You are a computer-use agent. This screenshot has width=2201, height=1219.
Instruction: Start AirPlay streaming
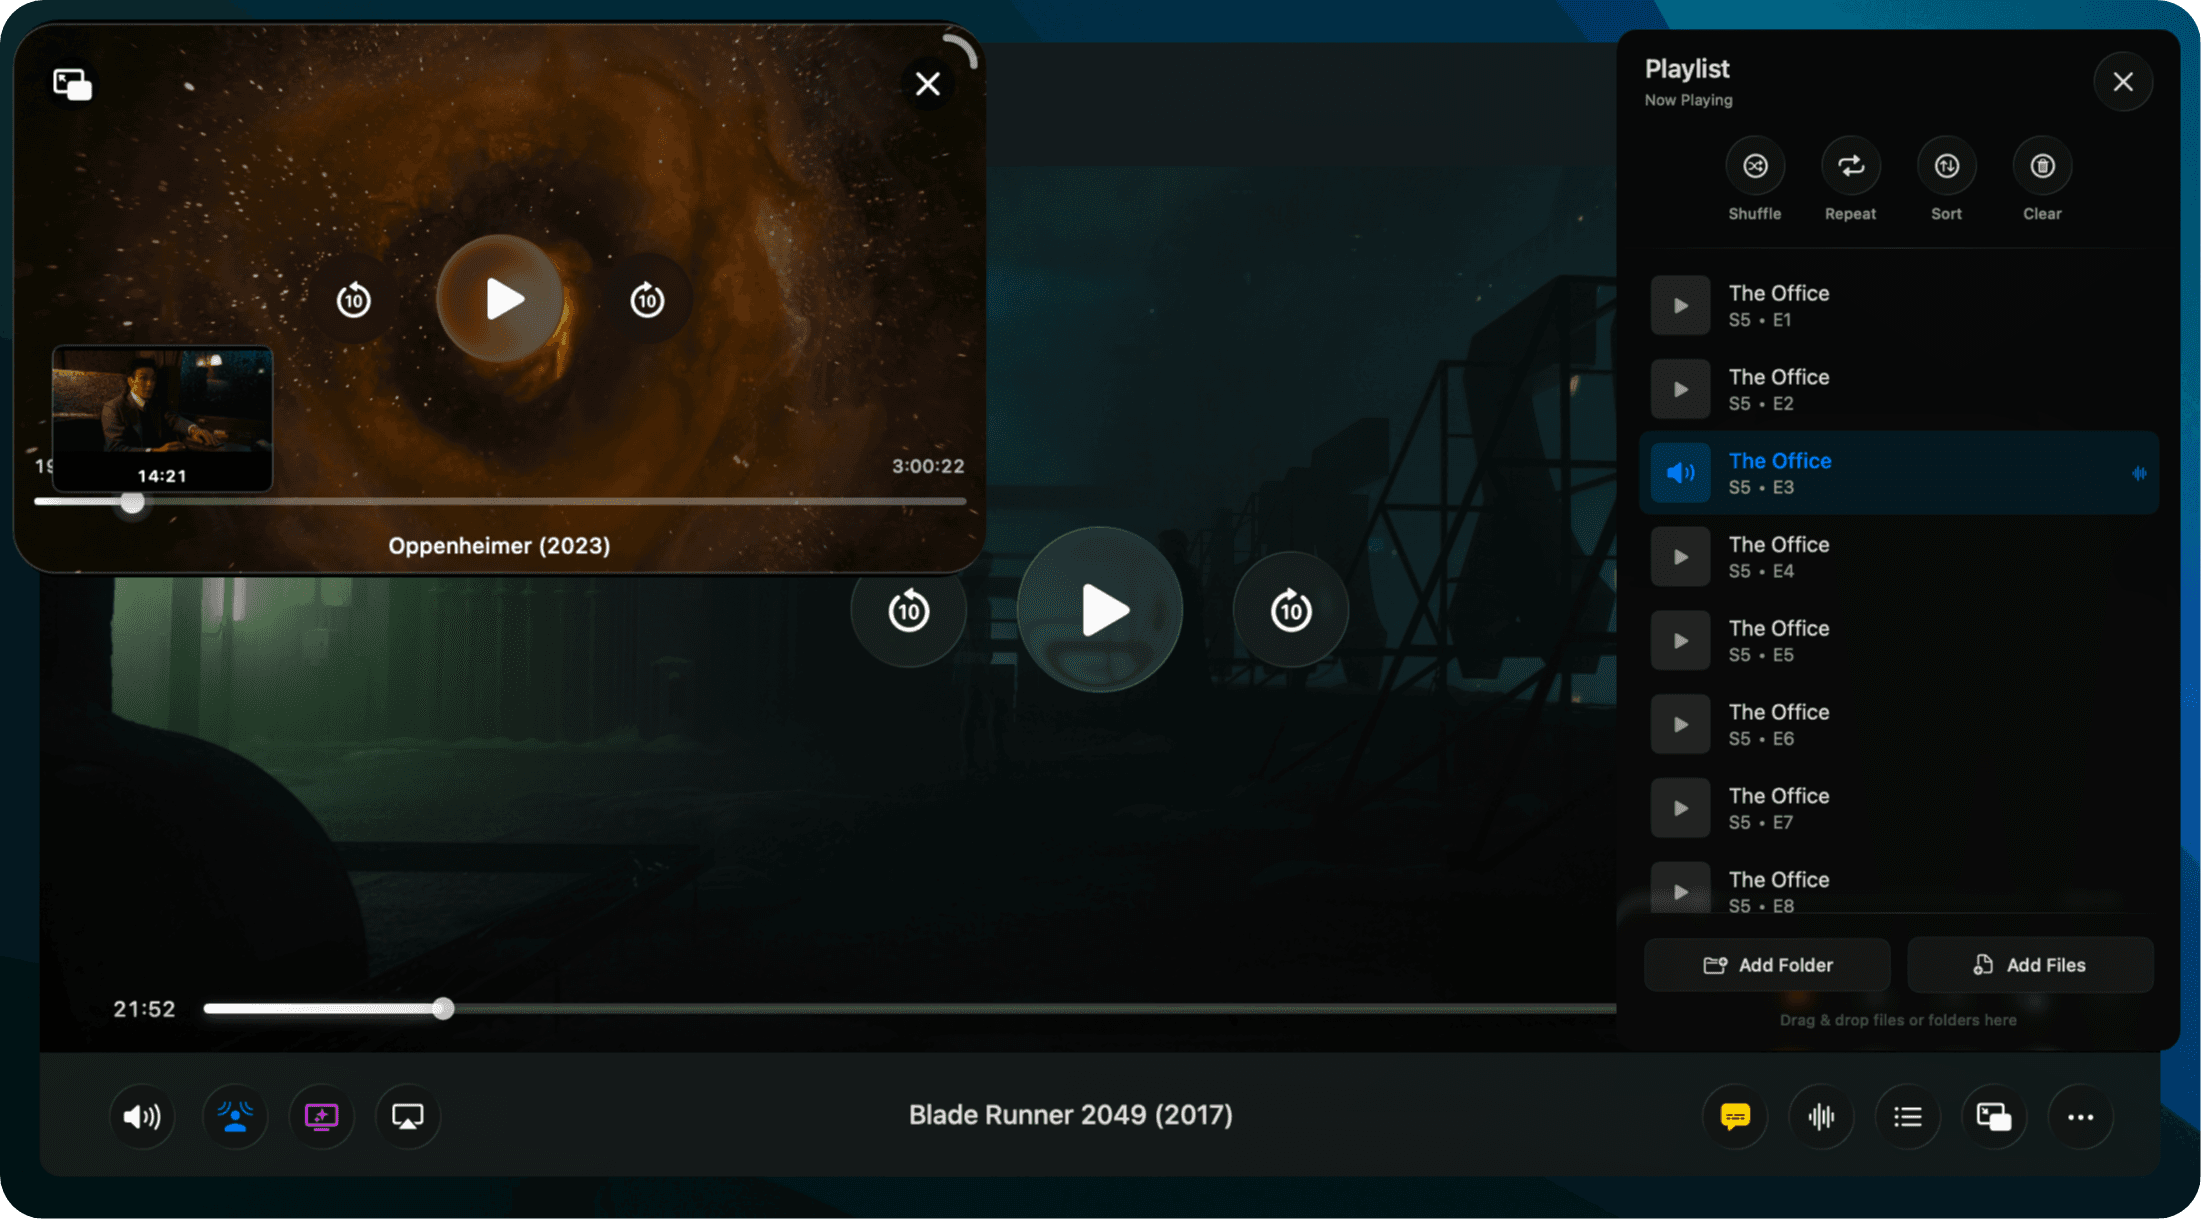(x=407, y=1117)
